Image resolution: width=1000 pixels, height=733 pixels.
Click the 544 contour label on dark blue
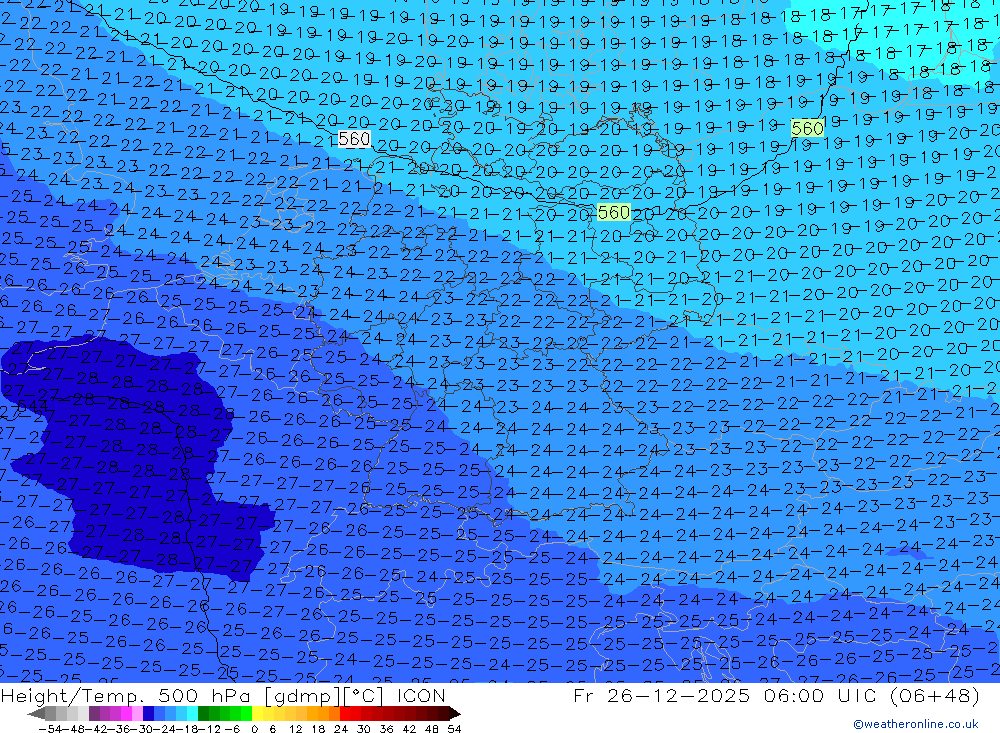[32, 406]
